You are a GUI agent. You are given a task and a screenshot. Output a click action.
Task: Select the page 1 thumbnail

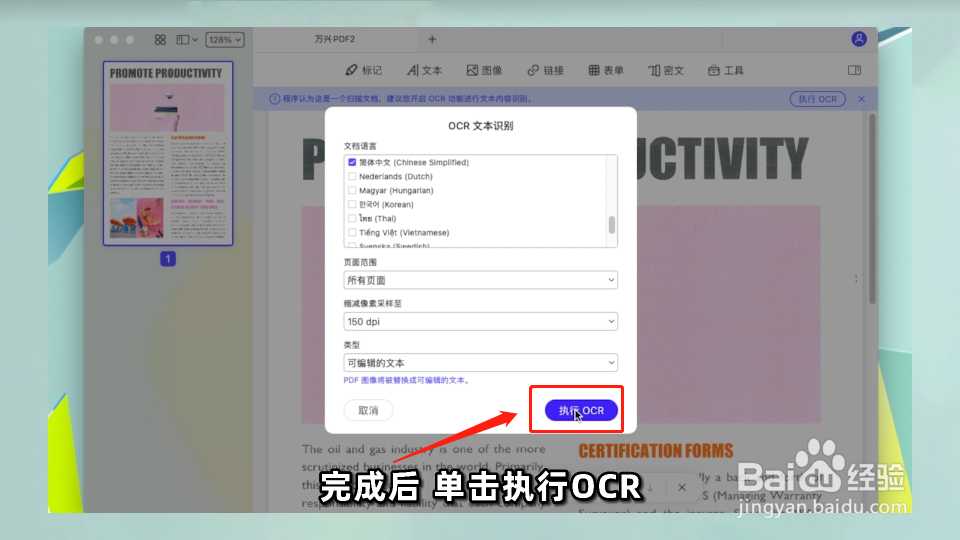pos(168,153)
